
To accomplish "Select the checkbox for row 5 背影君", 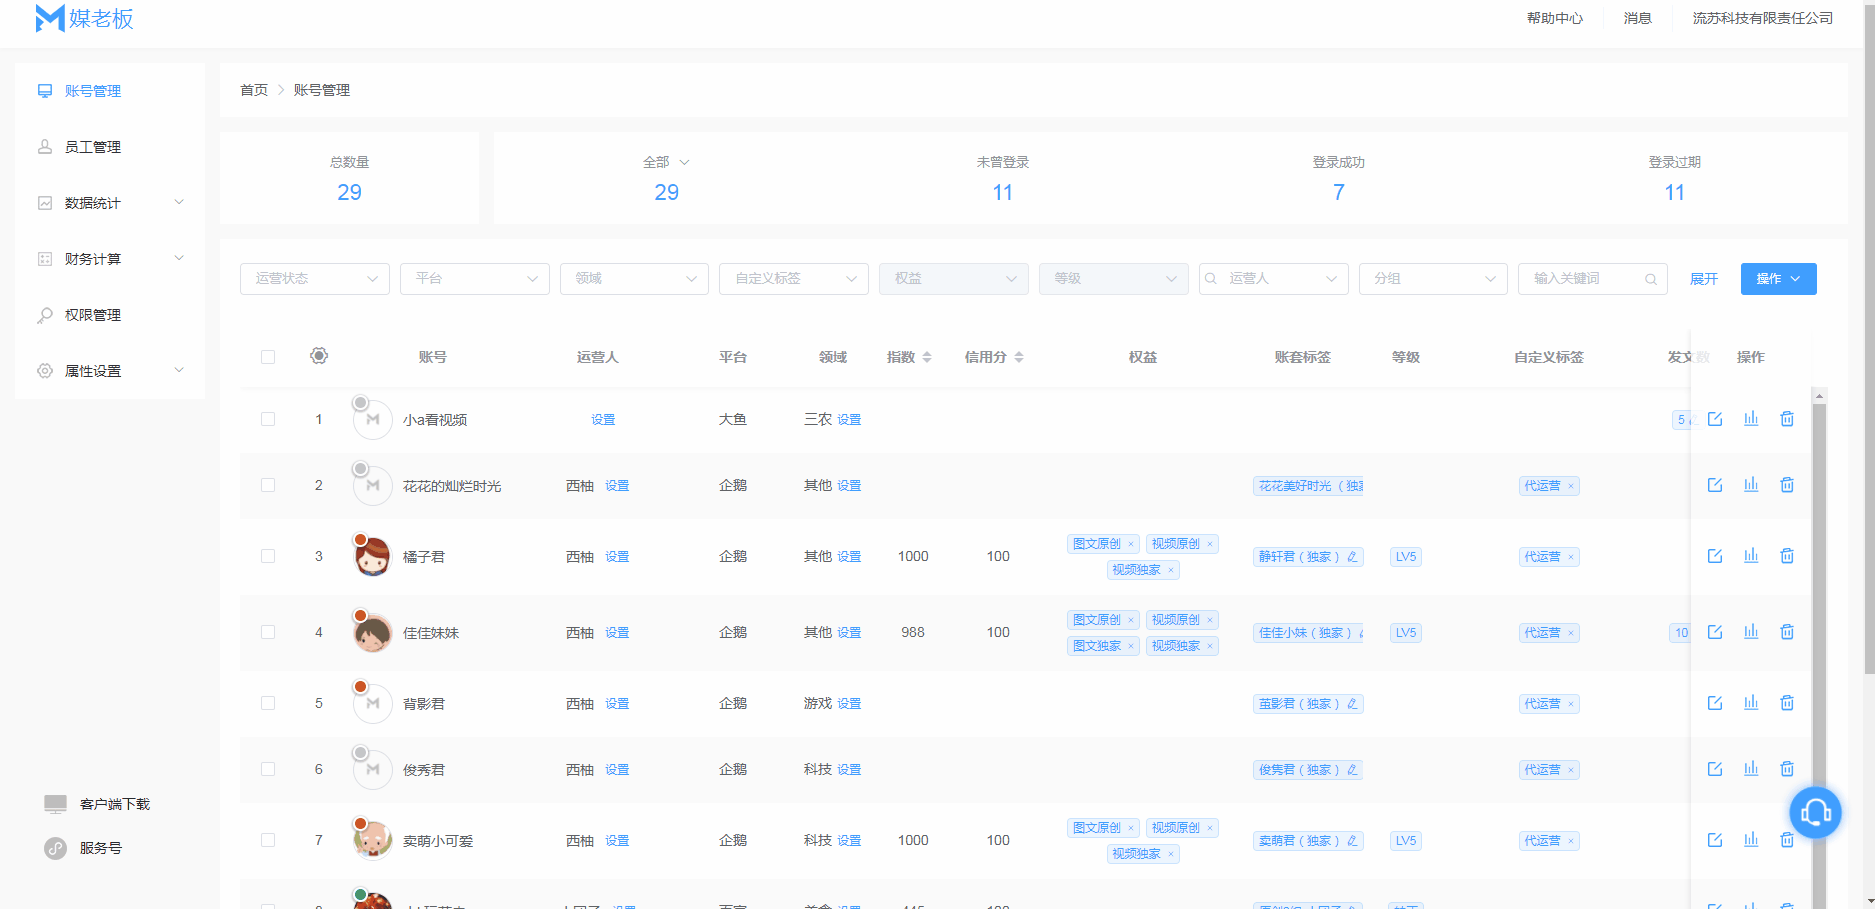I will pos(268,703).
